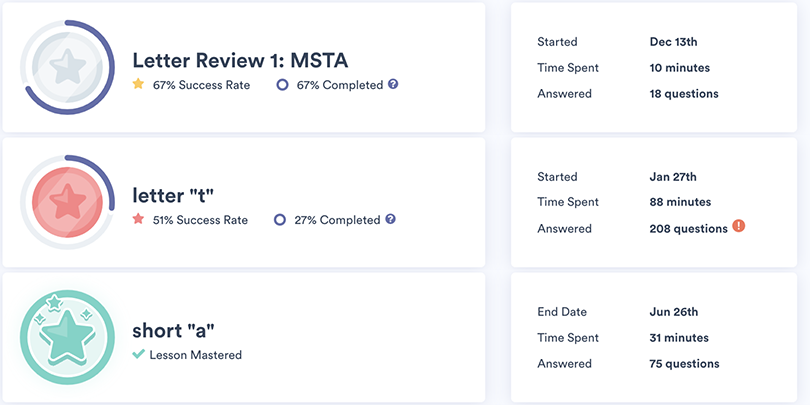Image resolution: width=810 pixels, height=405 pixels.
Task: Click the circle icon beside 67% Completed
Action: [x=282, y=85]
